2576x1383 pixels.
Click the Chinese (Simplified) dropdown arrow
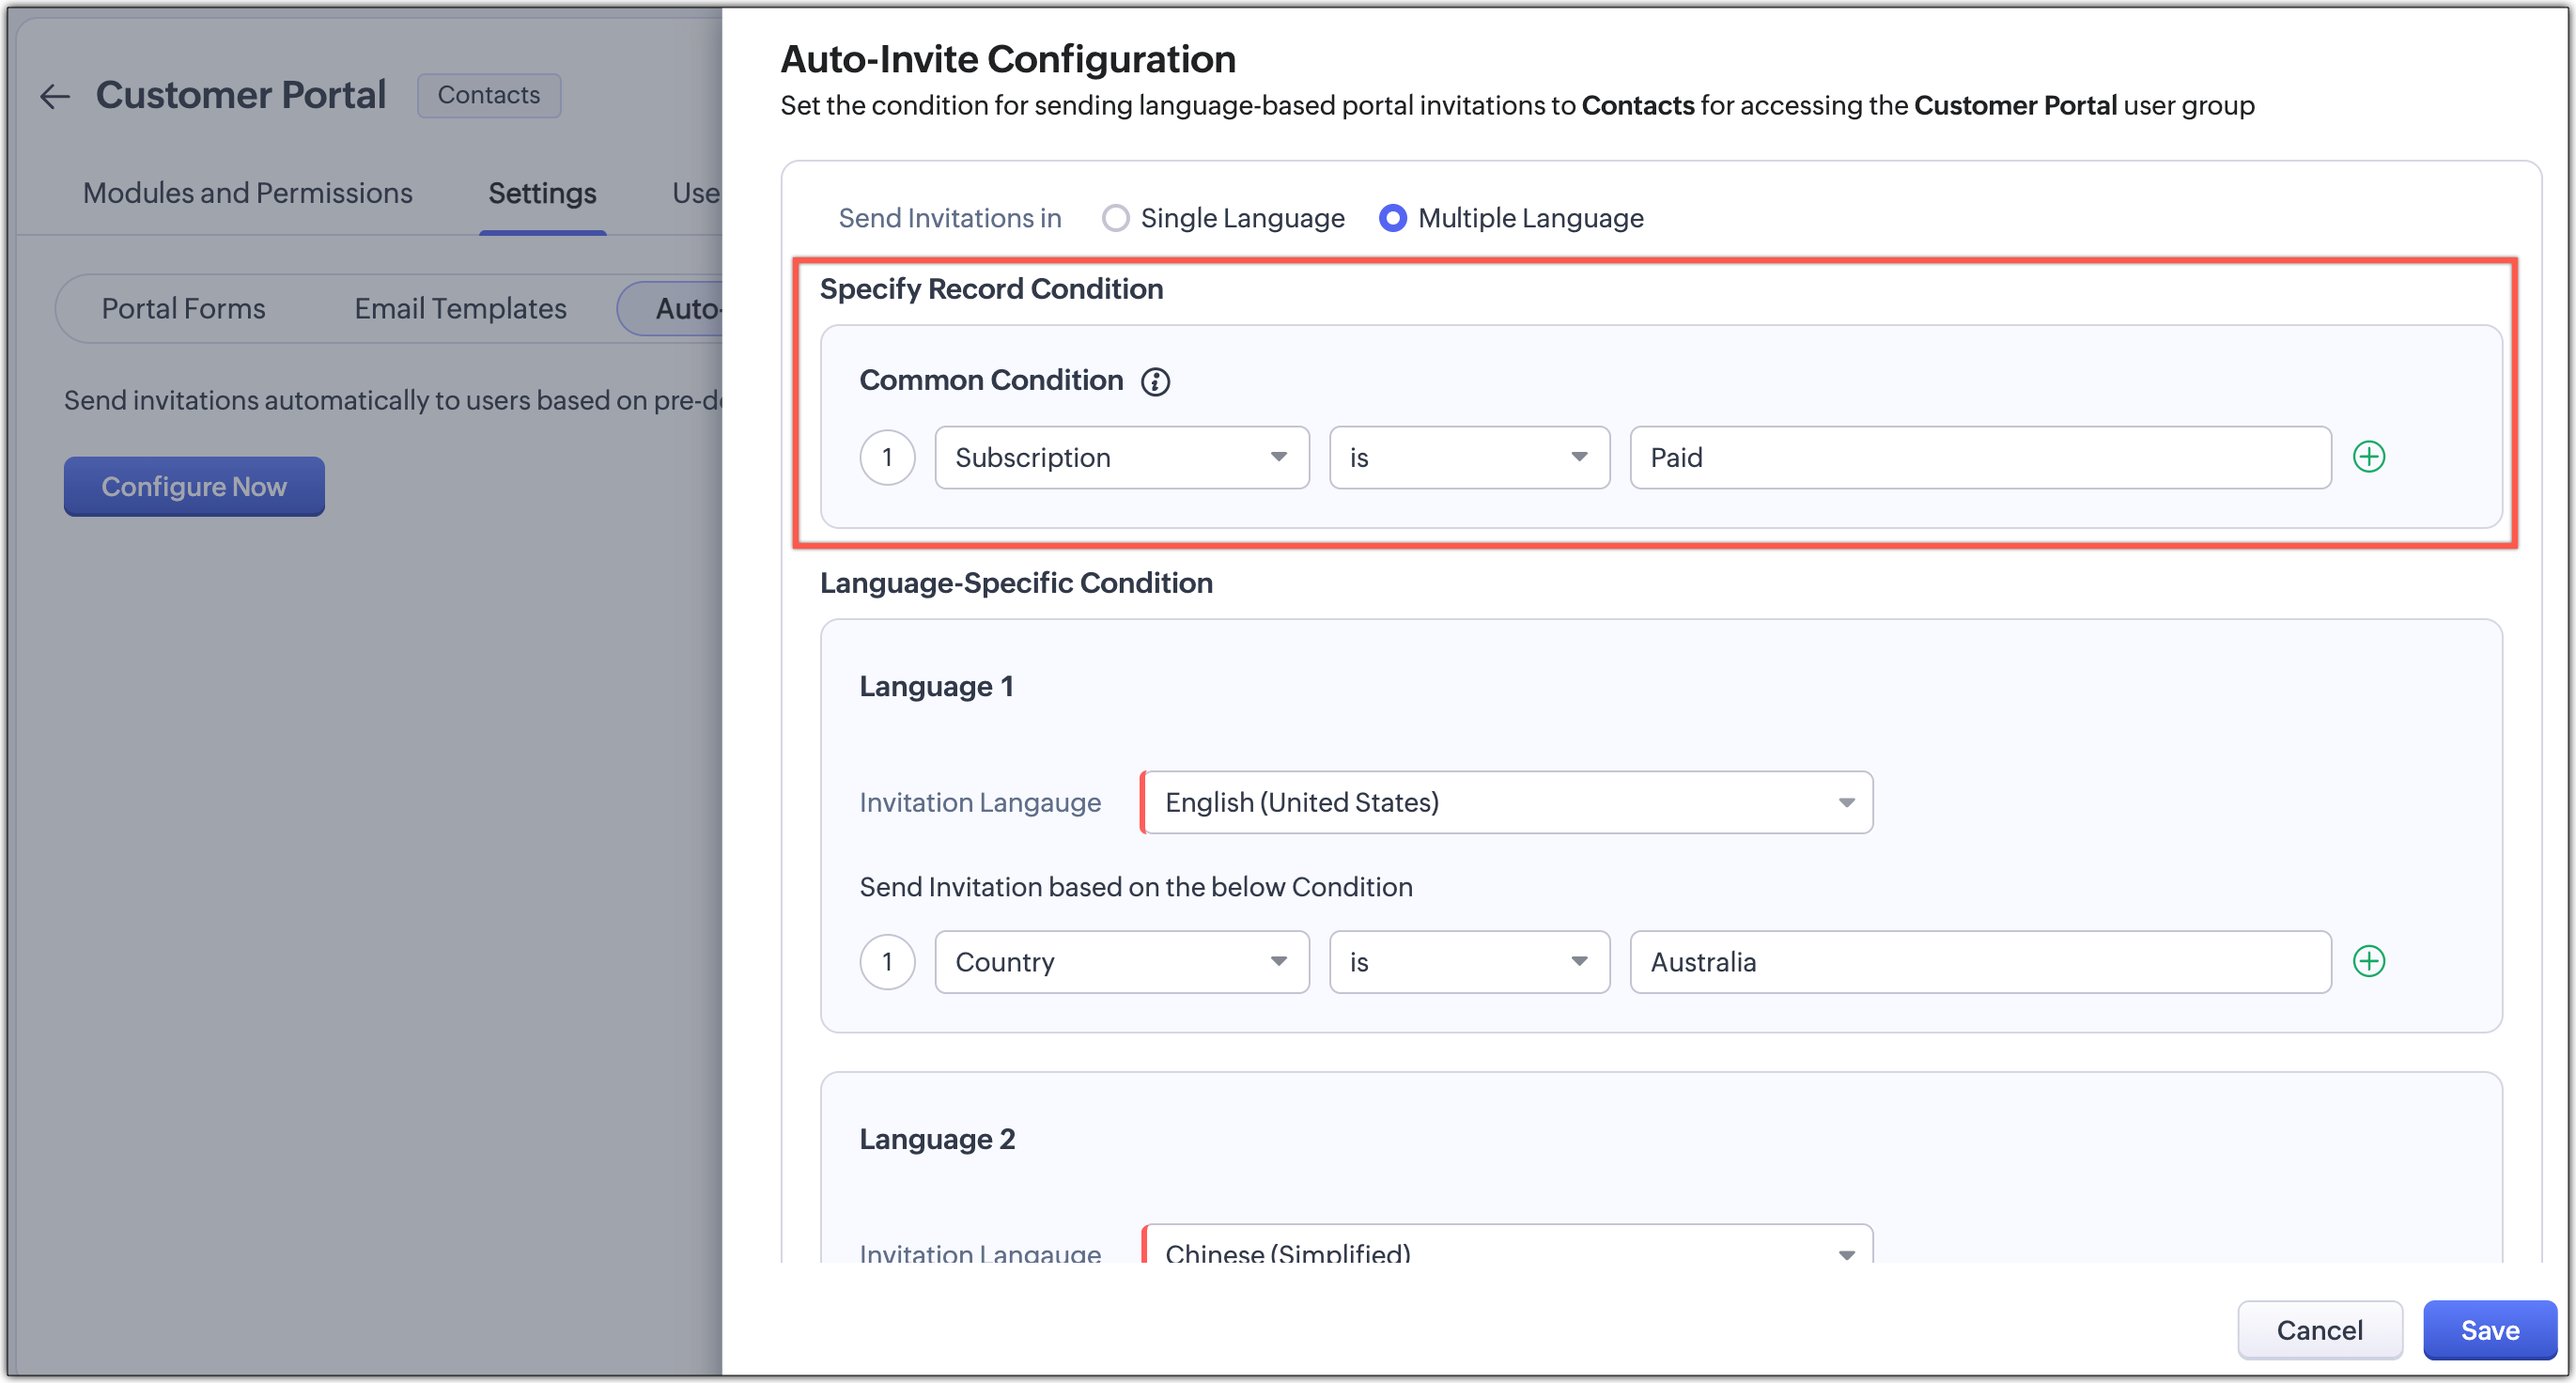[1846, 1253]
